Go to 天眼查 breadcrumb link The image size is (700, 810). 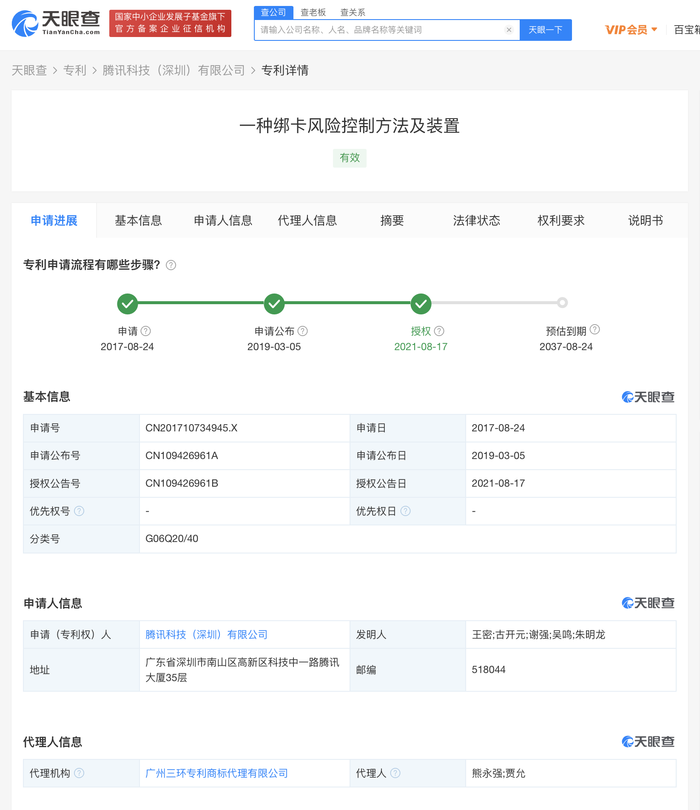(x=29, y=70)
